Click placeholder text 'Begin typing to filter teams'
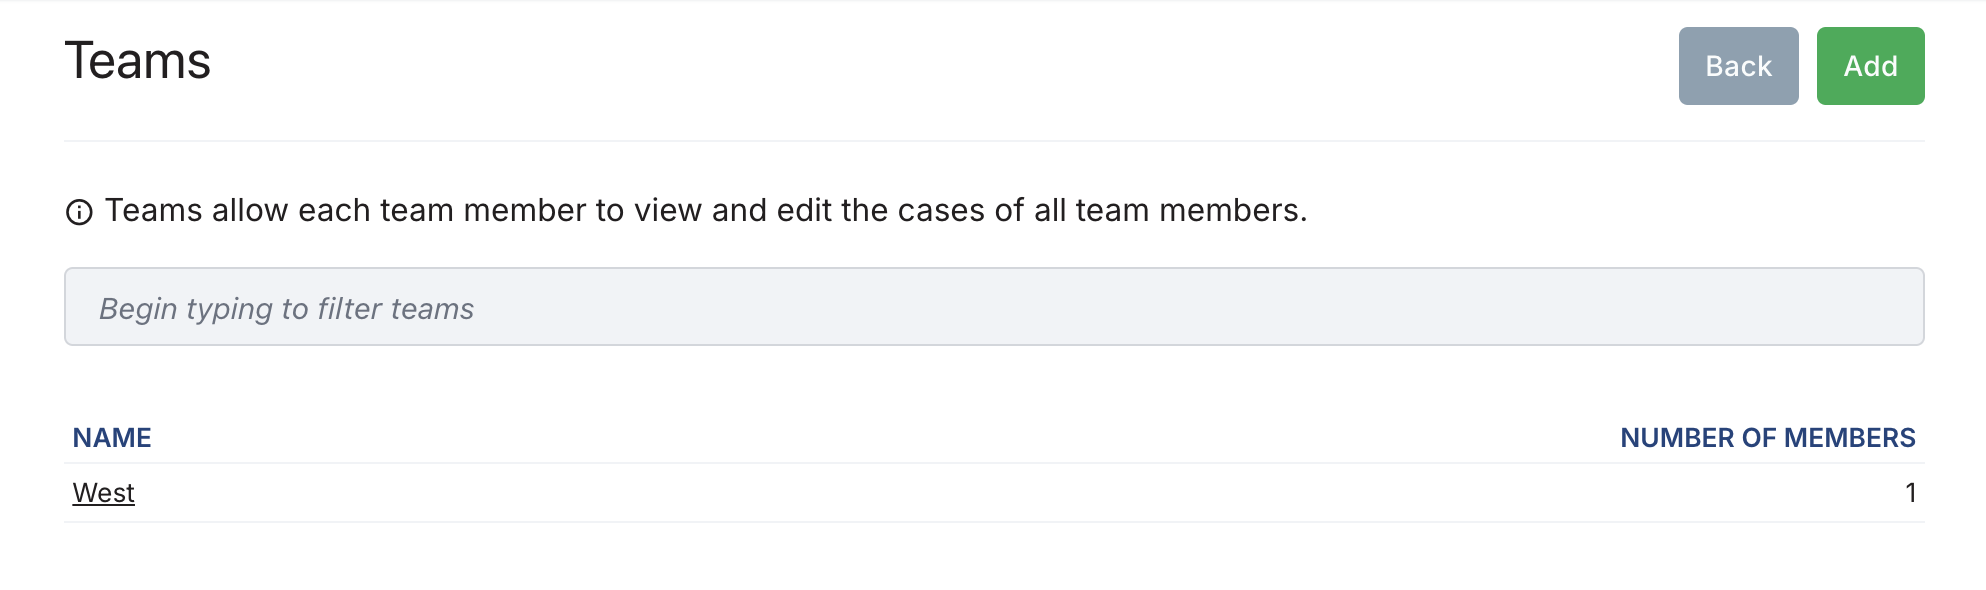Viewport: 1986px width, 590px height. [x=286, y=309]
